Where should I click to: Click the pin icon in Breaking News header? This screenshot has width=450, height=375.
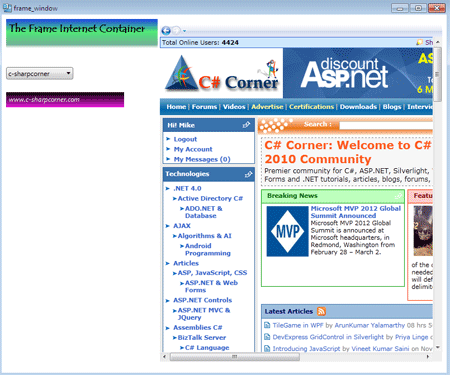click(x=398, y=196)
